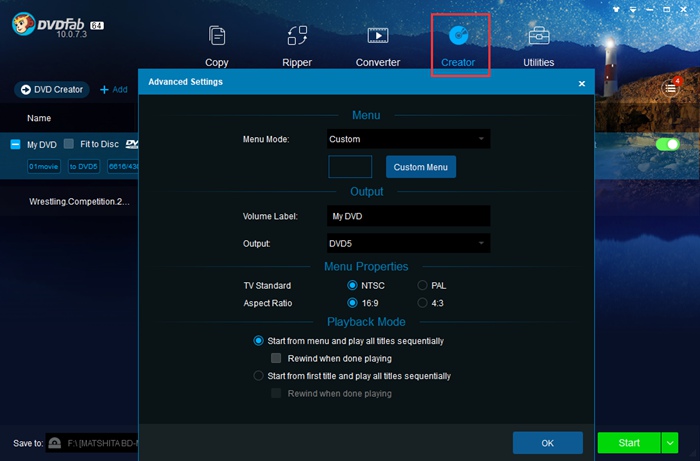Select the Creator module icon
700x461 pixels.
(x=458, y=37)
